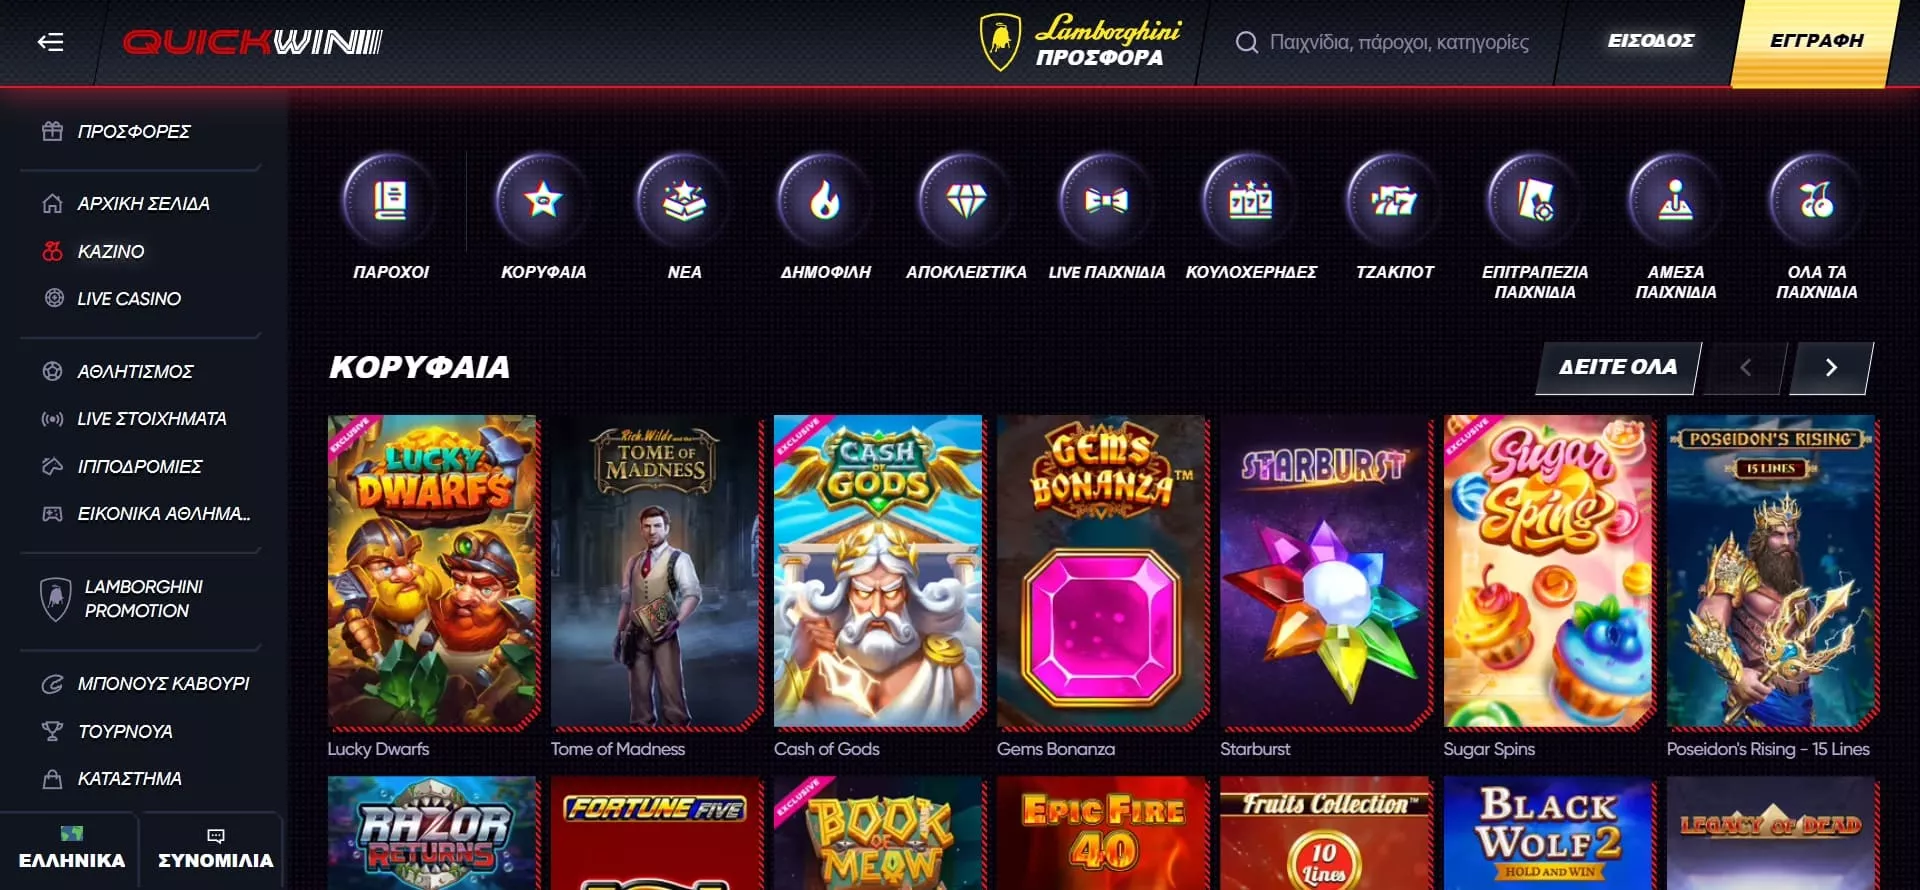Open the ΕΛΛΗΝΙΚΑ language selector
Viewport: 1920px width, 890px height.
(70, 849)
